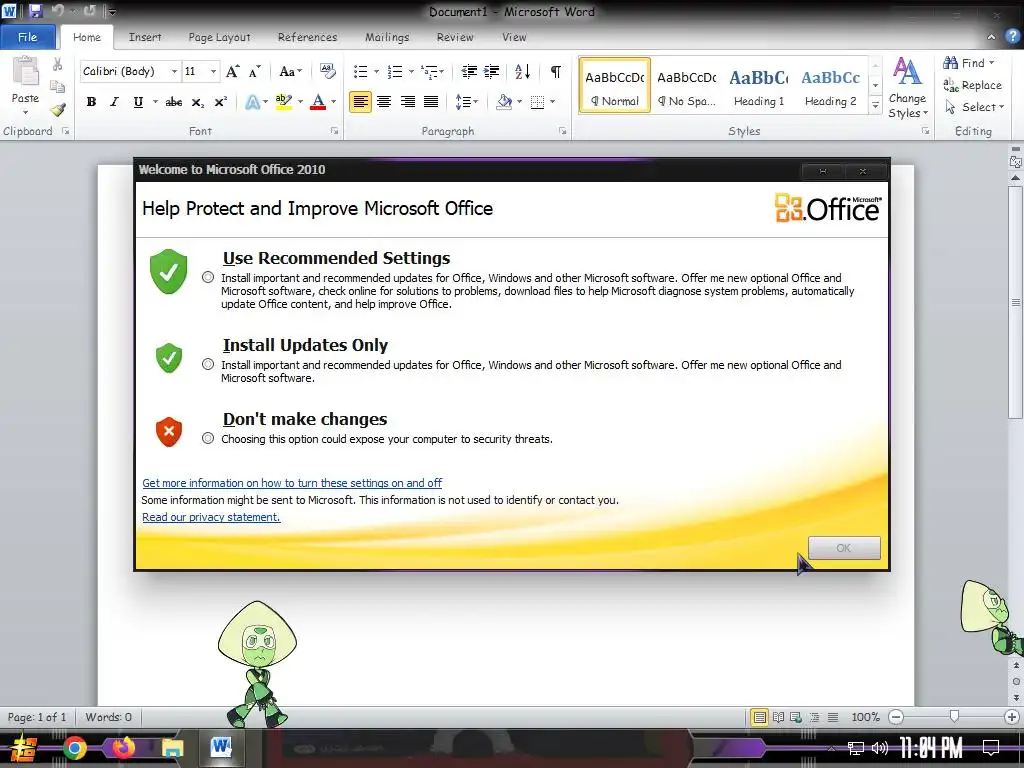Align text right
This screenshot has width=1024, height=768.
point(408,102)
